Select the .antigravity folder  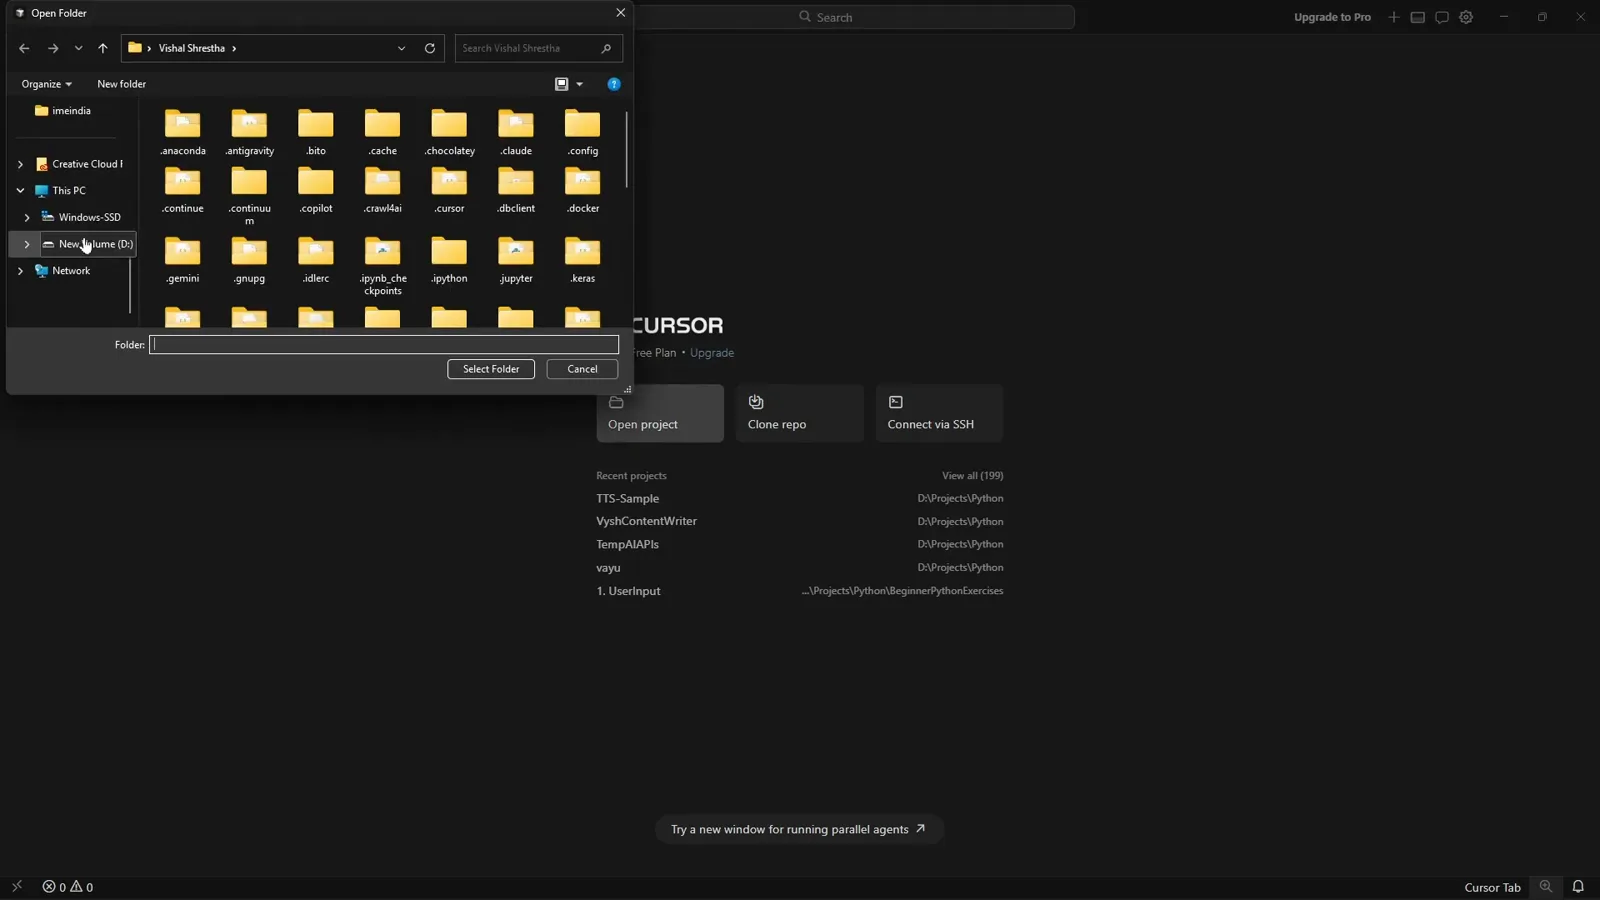click(249, 132)
